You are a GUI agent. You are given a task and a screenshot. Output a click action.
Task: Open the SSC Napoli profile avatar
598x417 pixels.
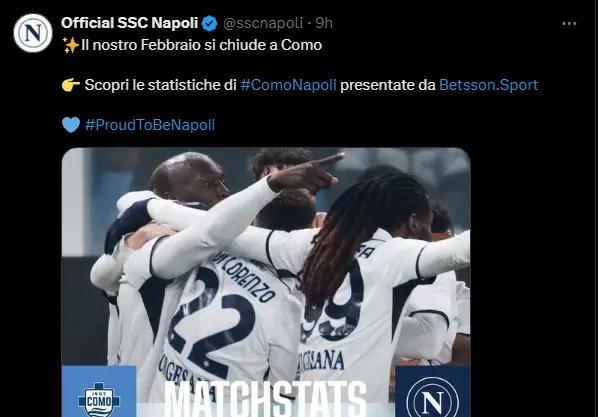33,33
